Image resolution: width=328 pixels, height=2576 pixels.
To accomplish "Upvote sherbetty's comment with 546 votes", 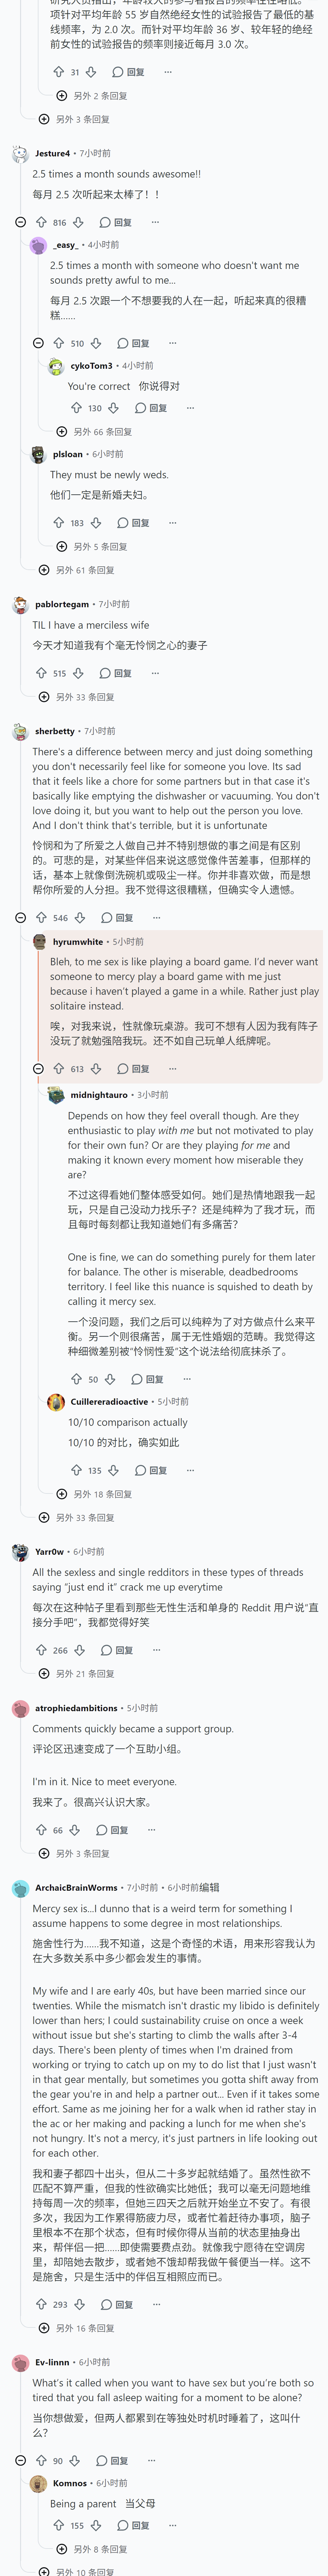I will tap(41, 917).
